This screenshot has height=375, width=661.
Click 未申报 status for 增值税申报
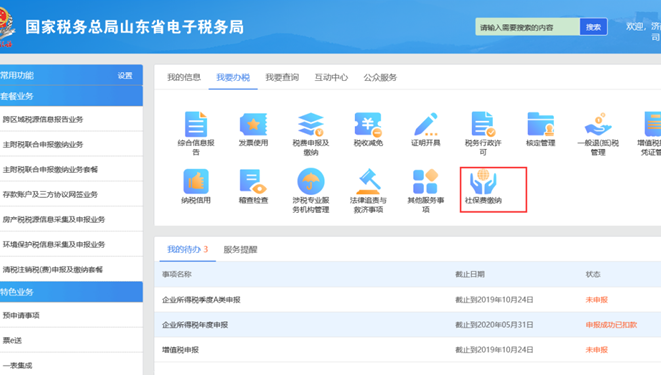tap(597, 350)
